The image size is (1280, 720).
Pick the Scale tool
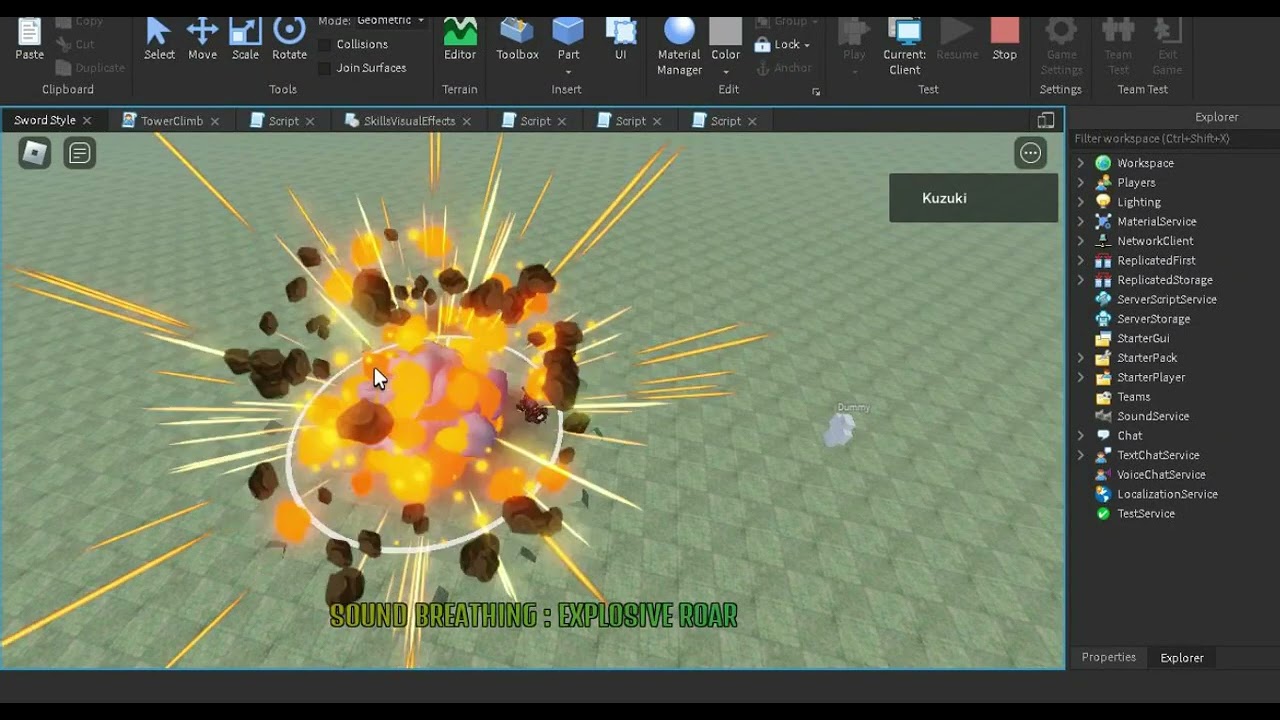(245, 40)
